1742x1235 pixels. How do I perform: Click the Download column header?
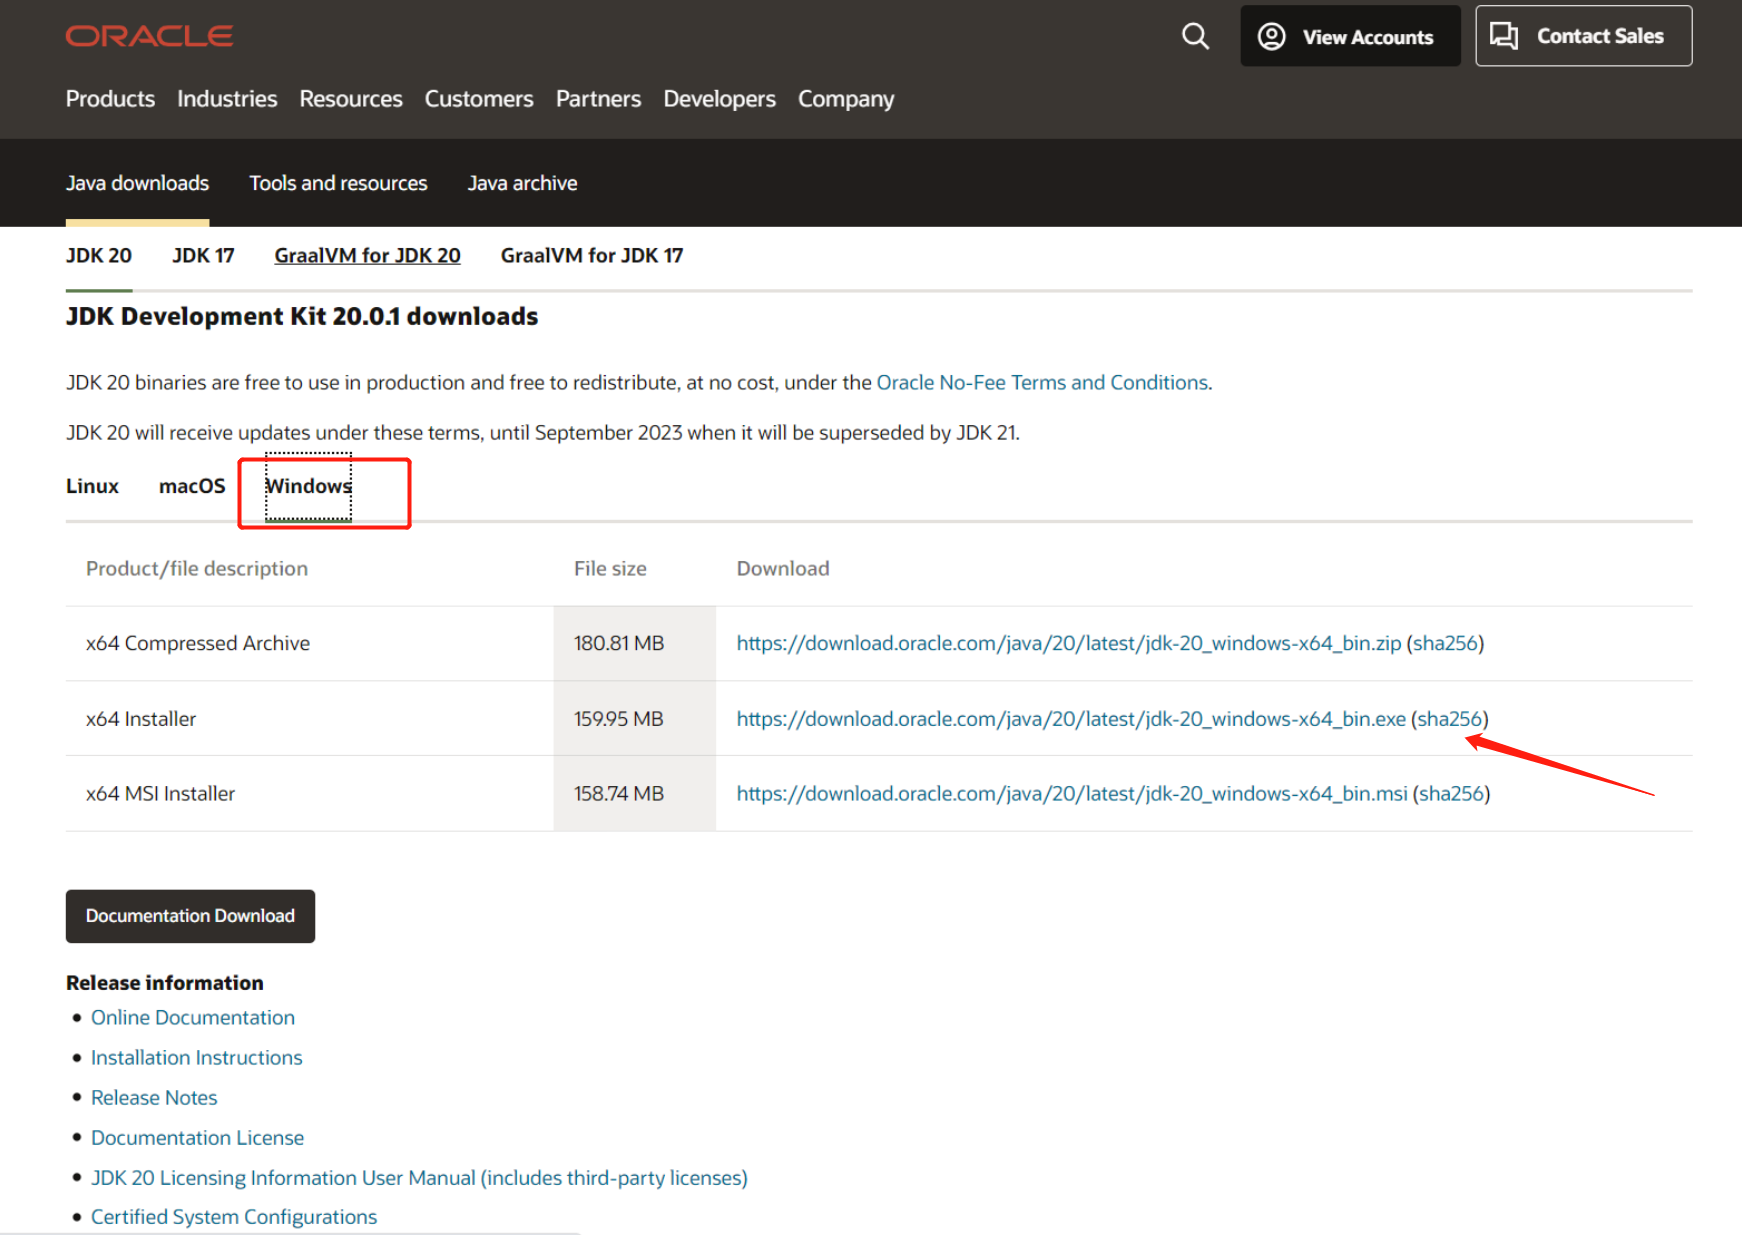tap(783, 569)
